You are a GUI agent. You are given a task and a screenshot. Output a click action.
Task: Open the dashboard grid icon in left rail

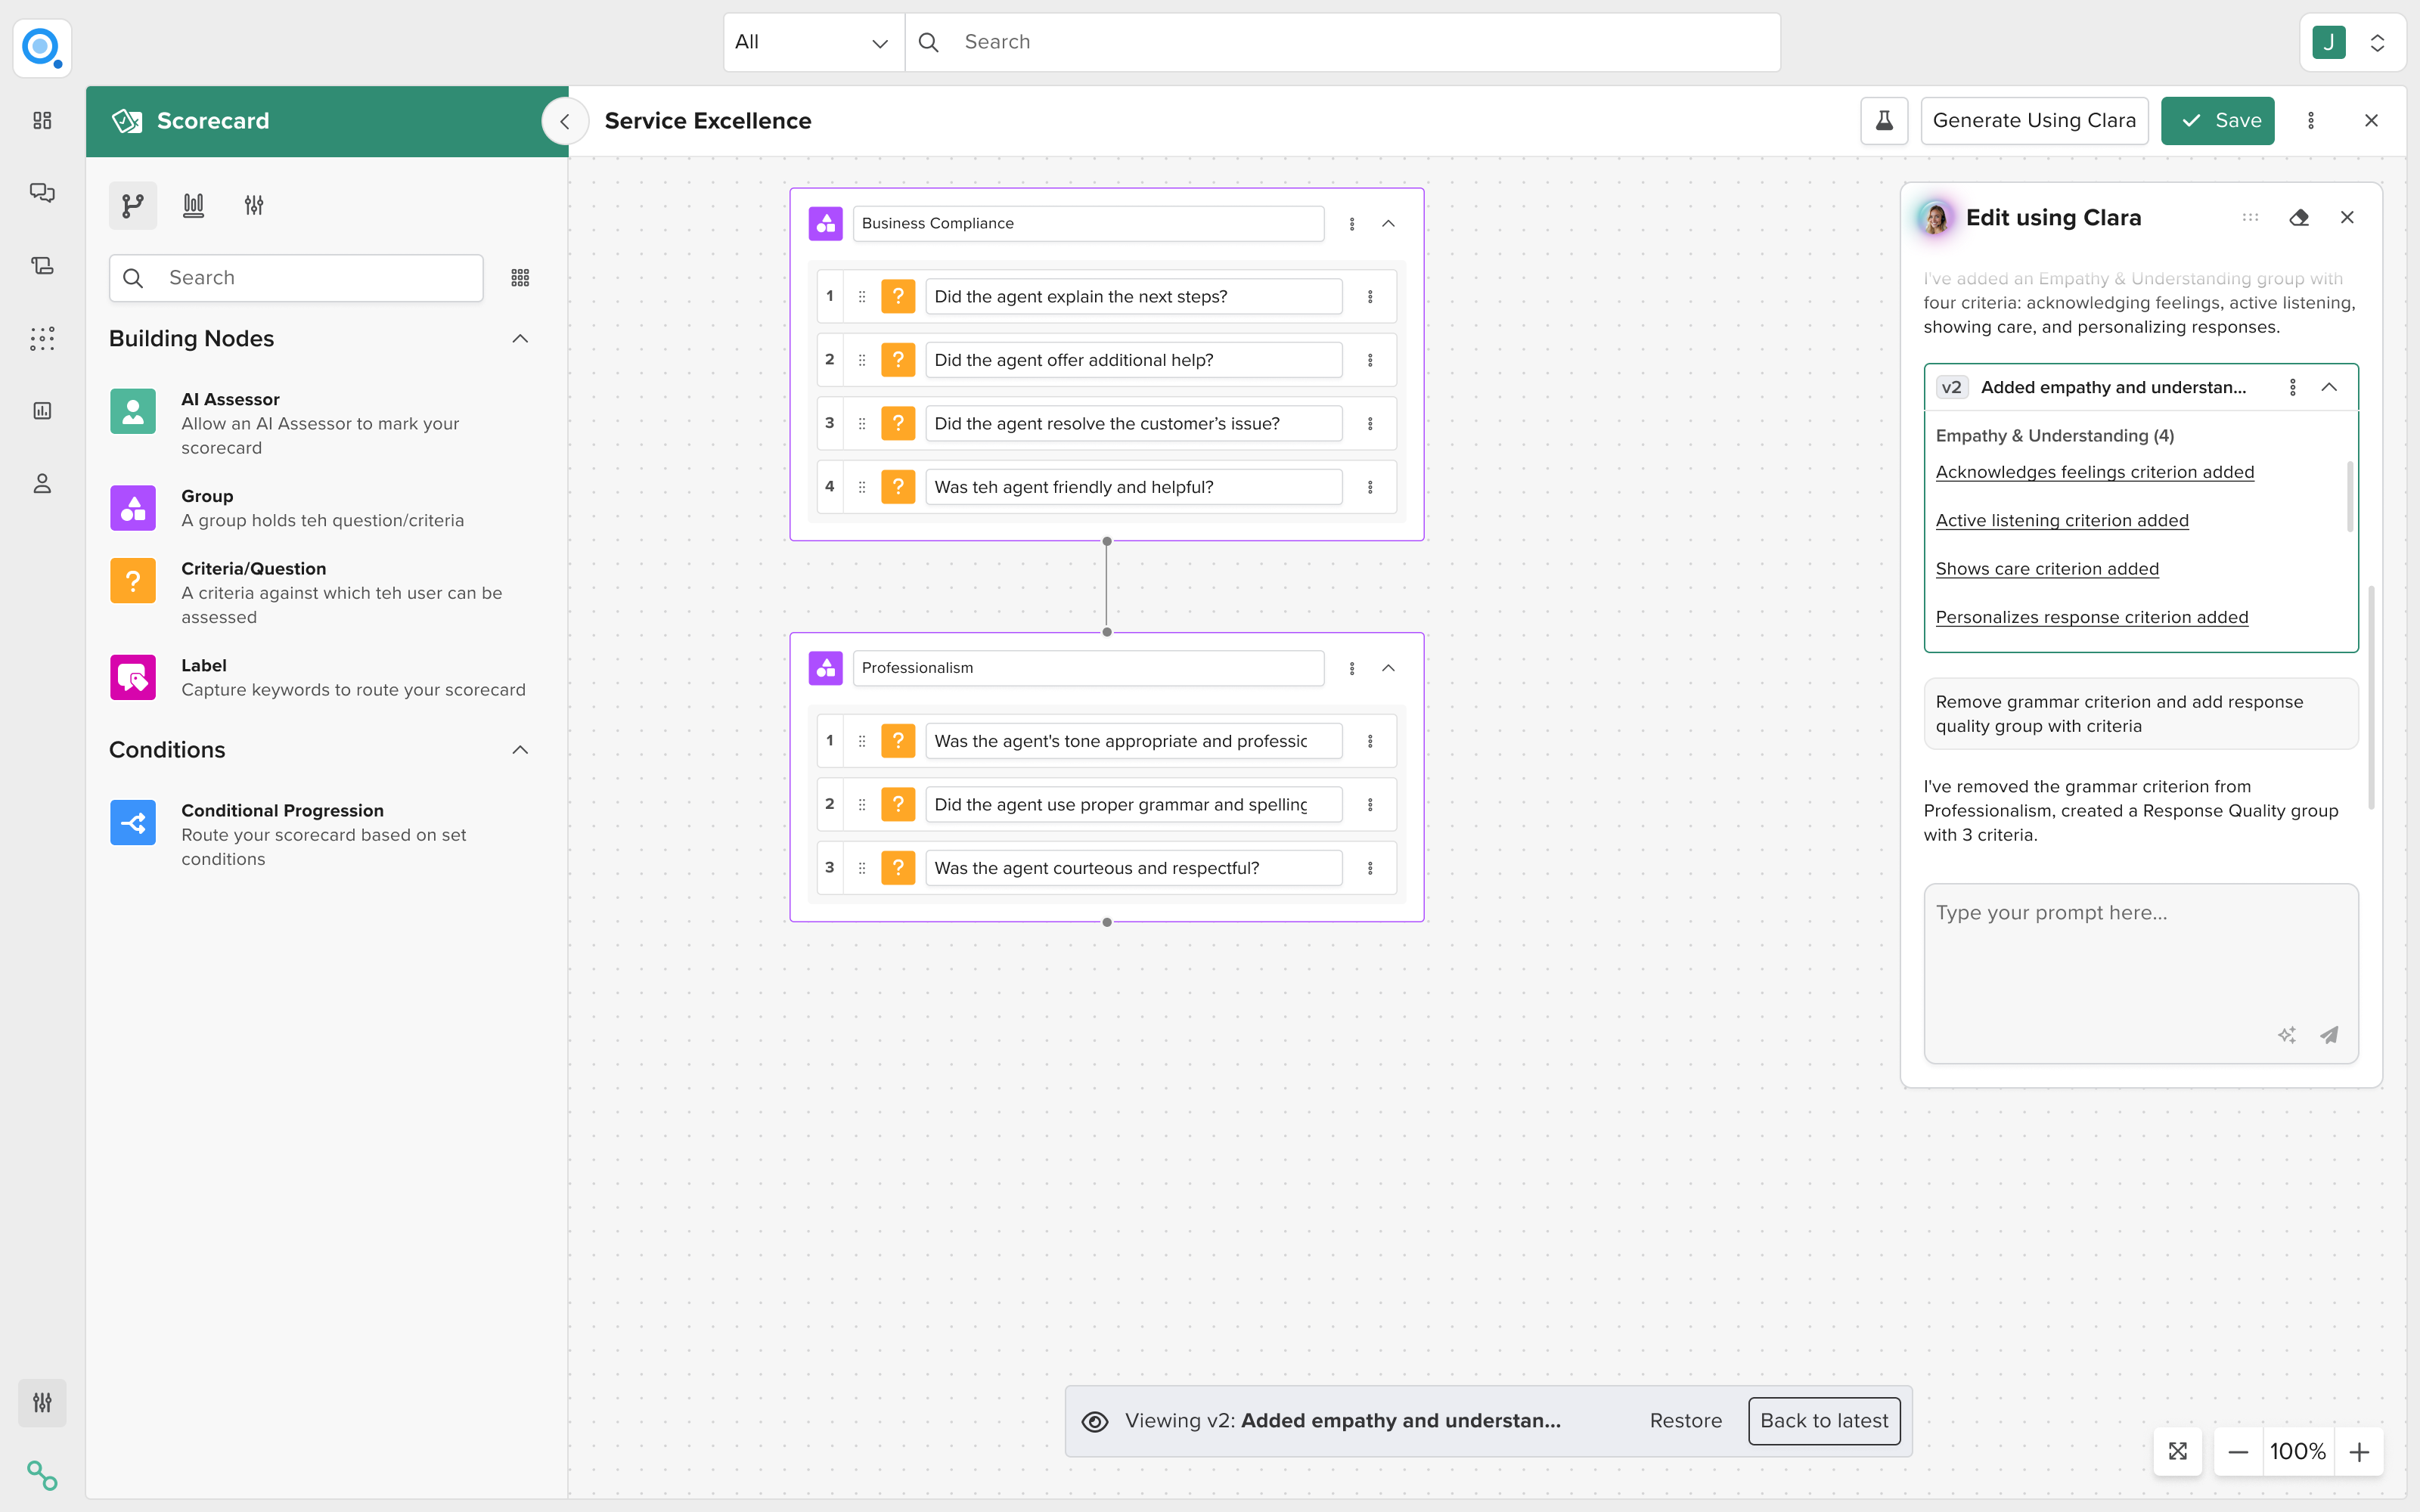(x=42, y=120)
